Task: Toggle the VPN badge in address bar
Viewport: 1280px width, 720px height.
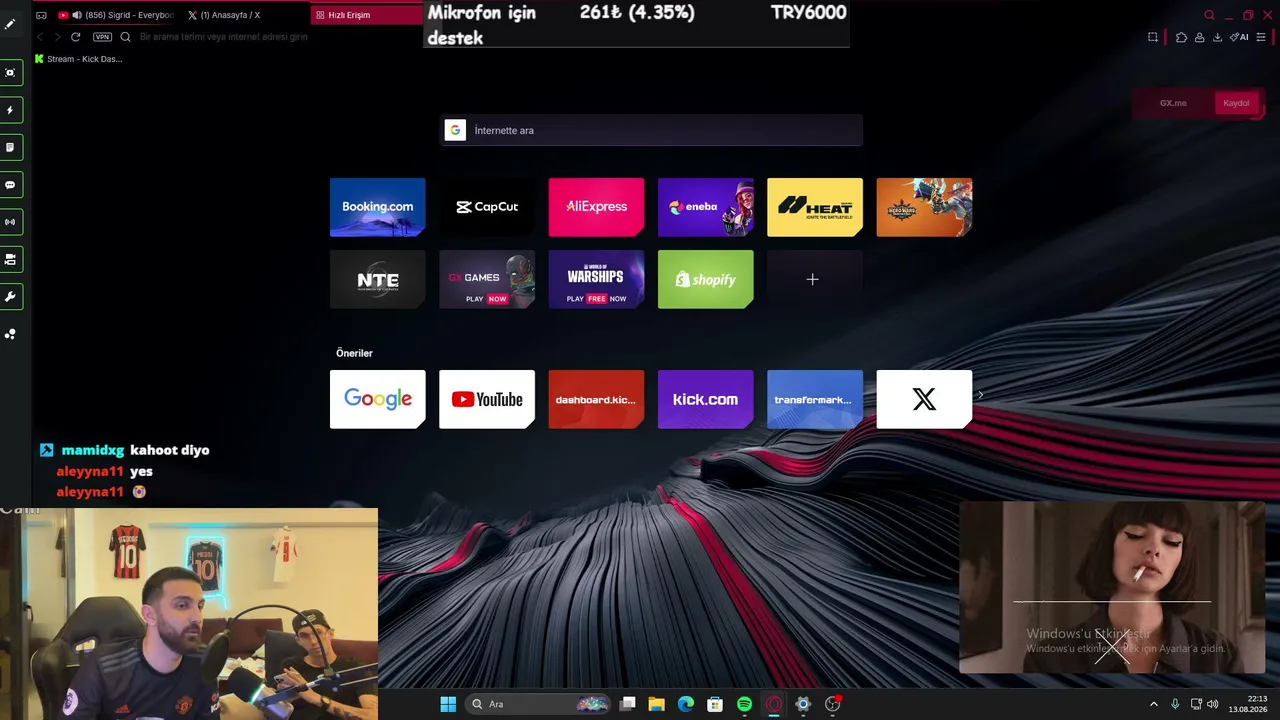Action: click(102, 37)
